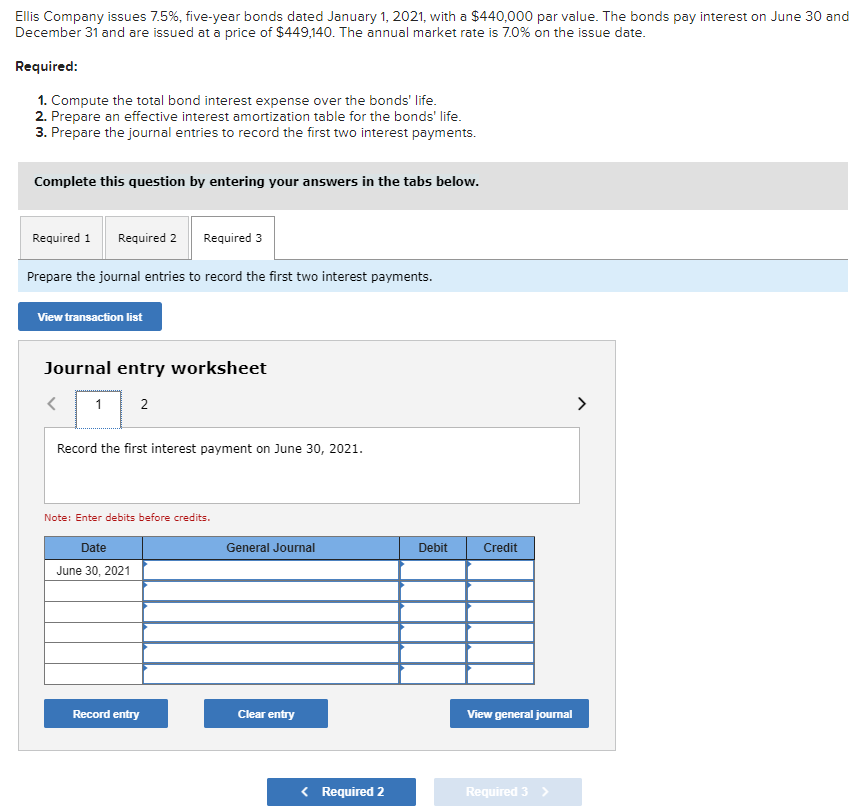Click Clear entry button

point(266,714)
